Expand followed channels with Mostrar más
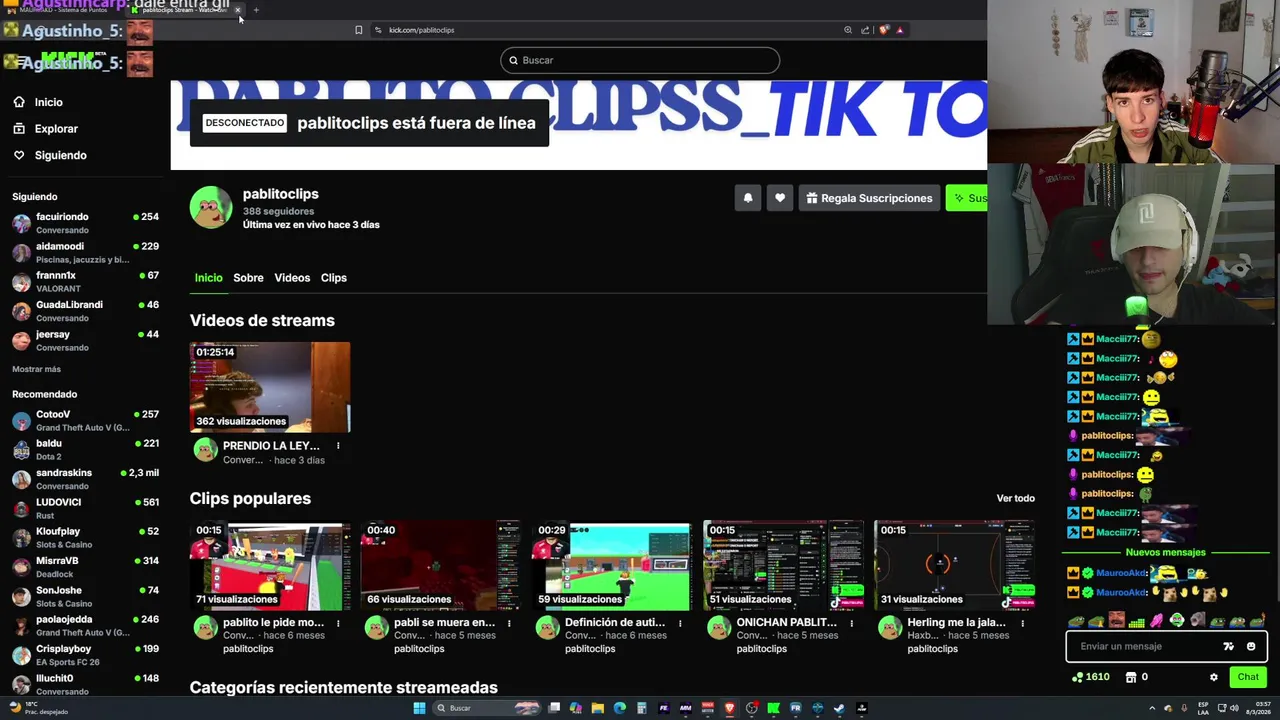The image size is (1280, 720). pos(36,369)
